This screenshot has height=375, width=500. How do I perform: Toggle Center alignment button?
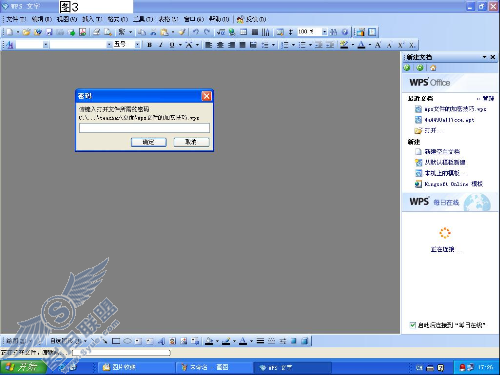[x=220, y=45]
